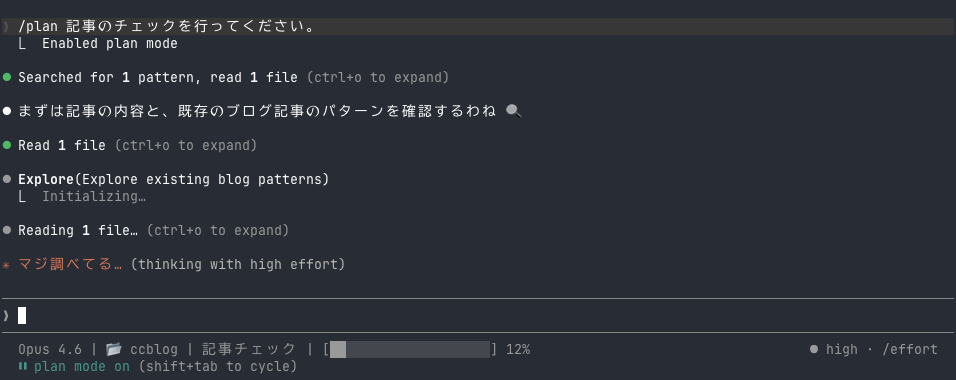Viewport: 956px width, 380px height.
Task: Expand the Read 1 file result
Action: pos(62,145)
